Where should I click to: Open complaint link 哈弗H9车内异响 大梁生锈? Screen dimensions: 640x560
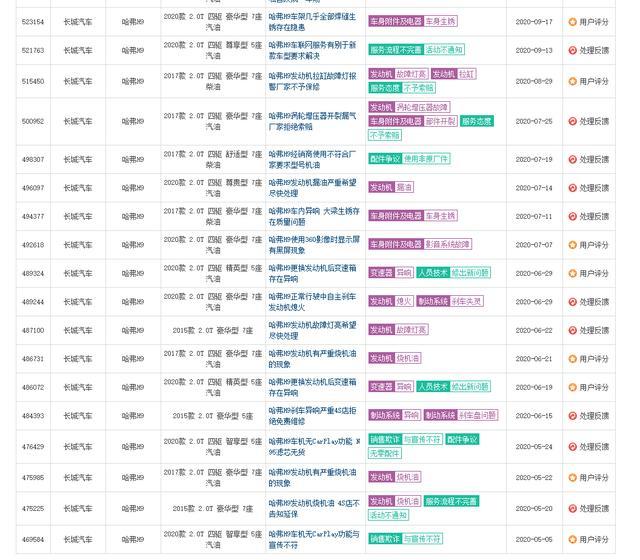(314, 216)
